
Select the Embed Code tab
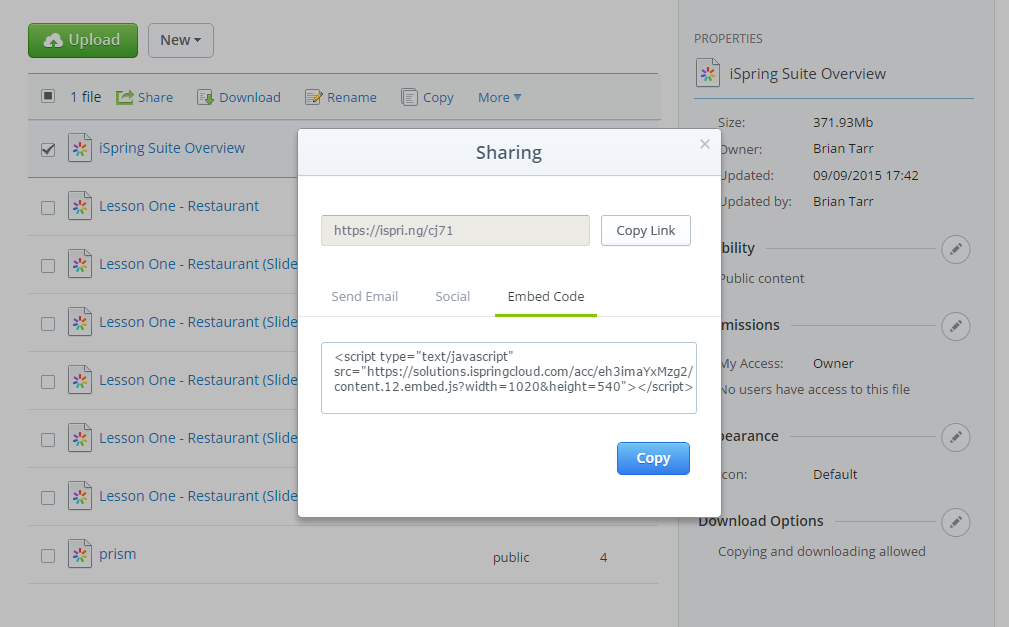click(x=546, y=297)
